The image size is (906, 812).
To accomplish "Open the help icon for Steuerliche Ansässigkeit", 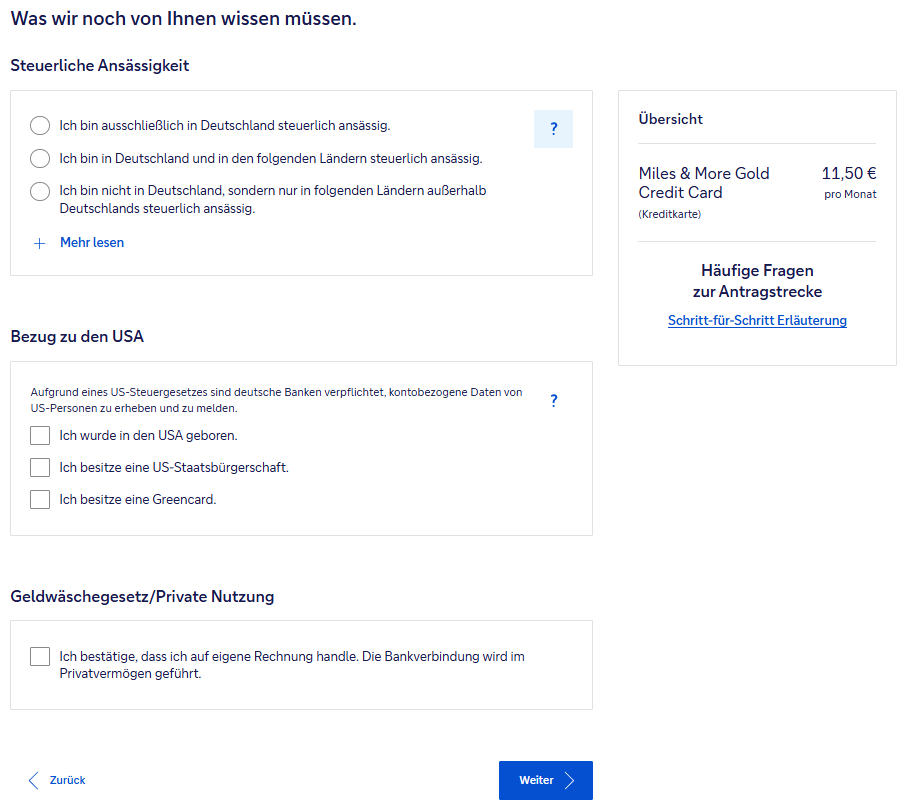I will (x=553, y=129).
